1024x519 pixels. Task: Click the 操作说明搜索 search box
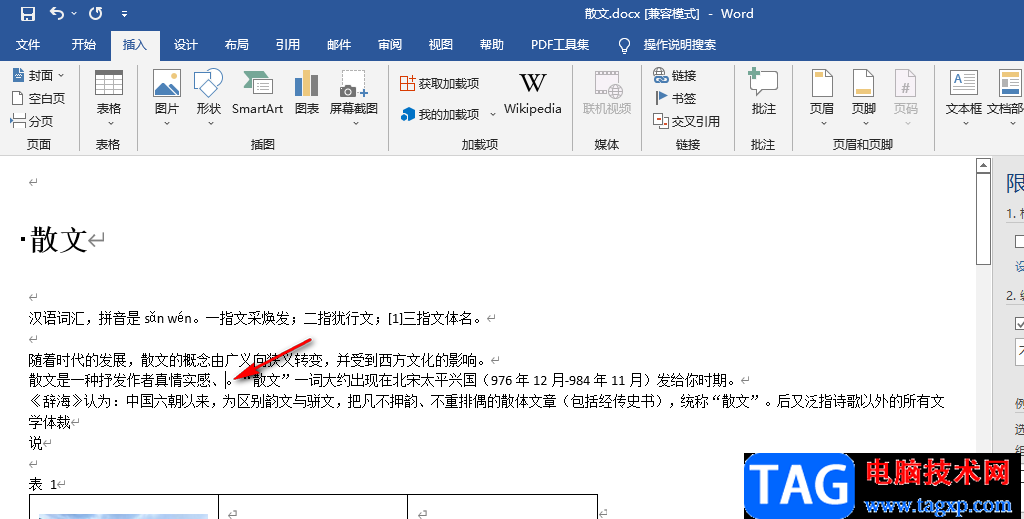pos(679,44)
